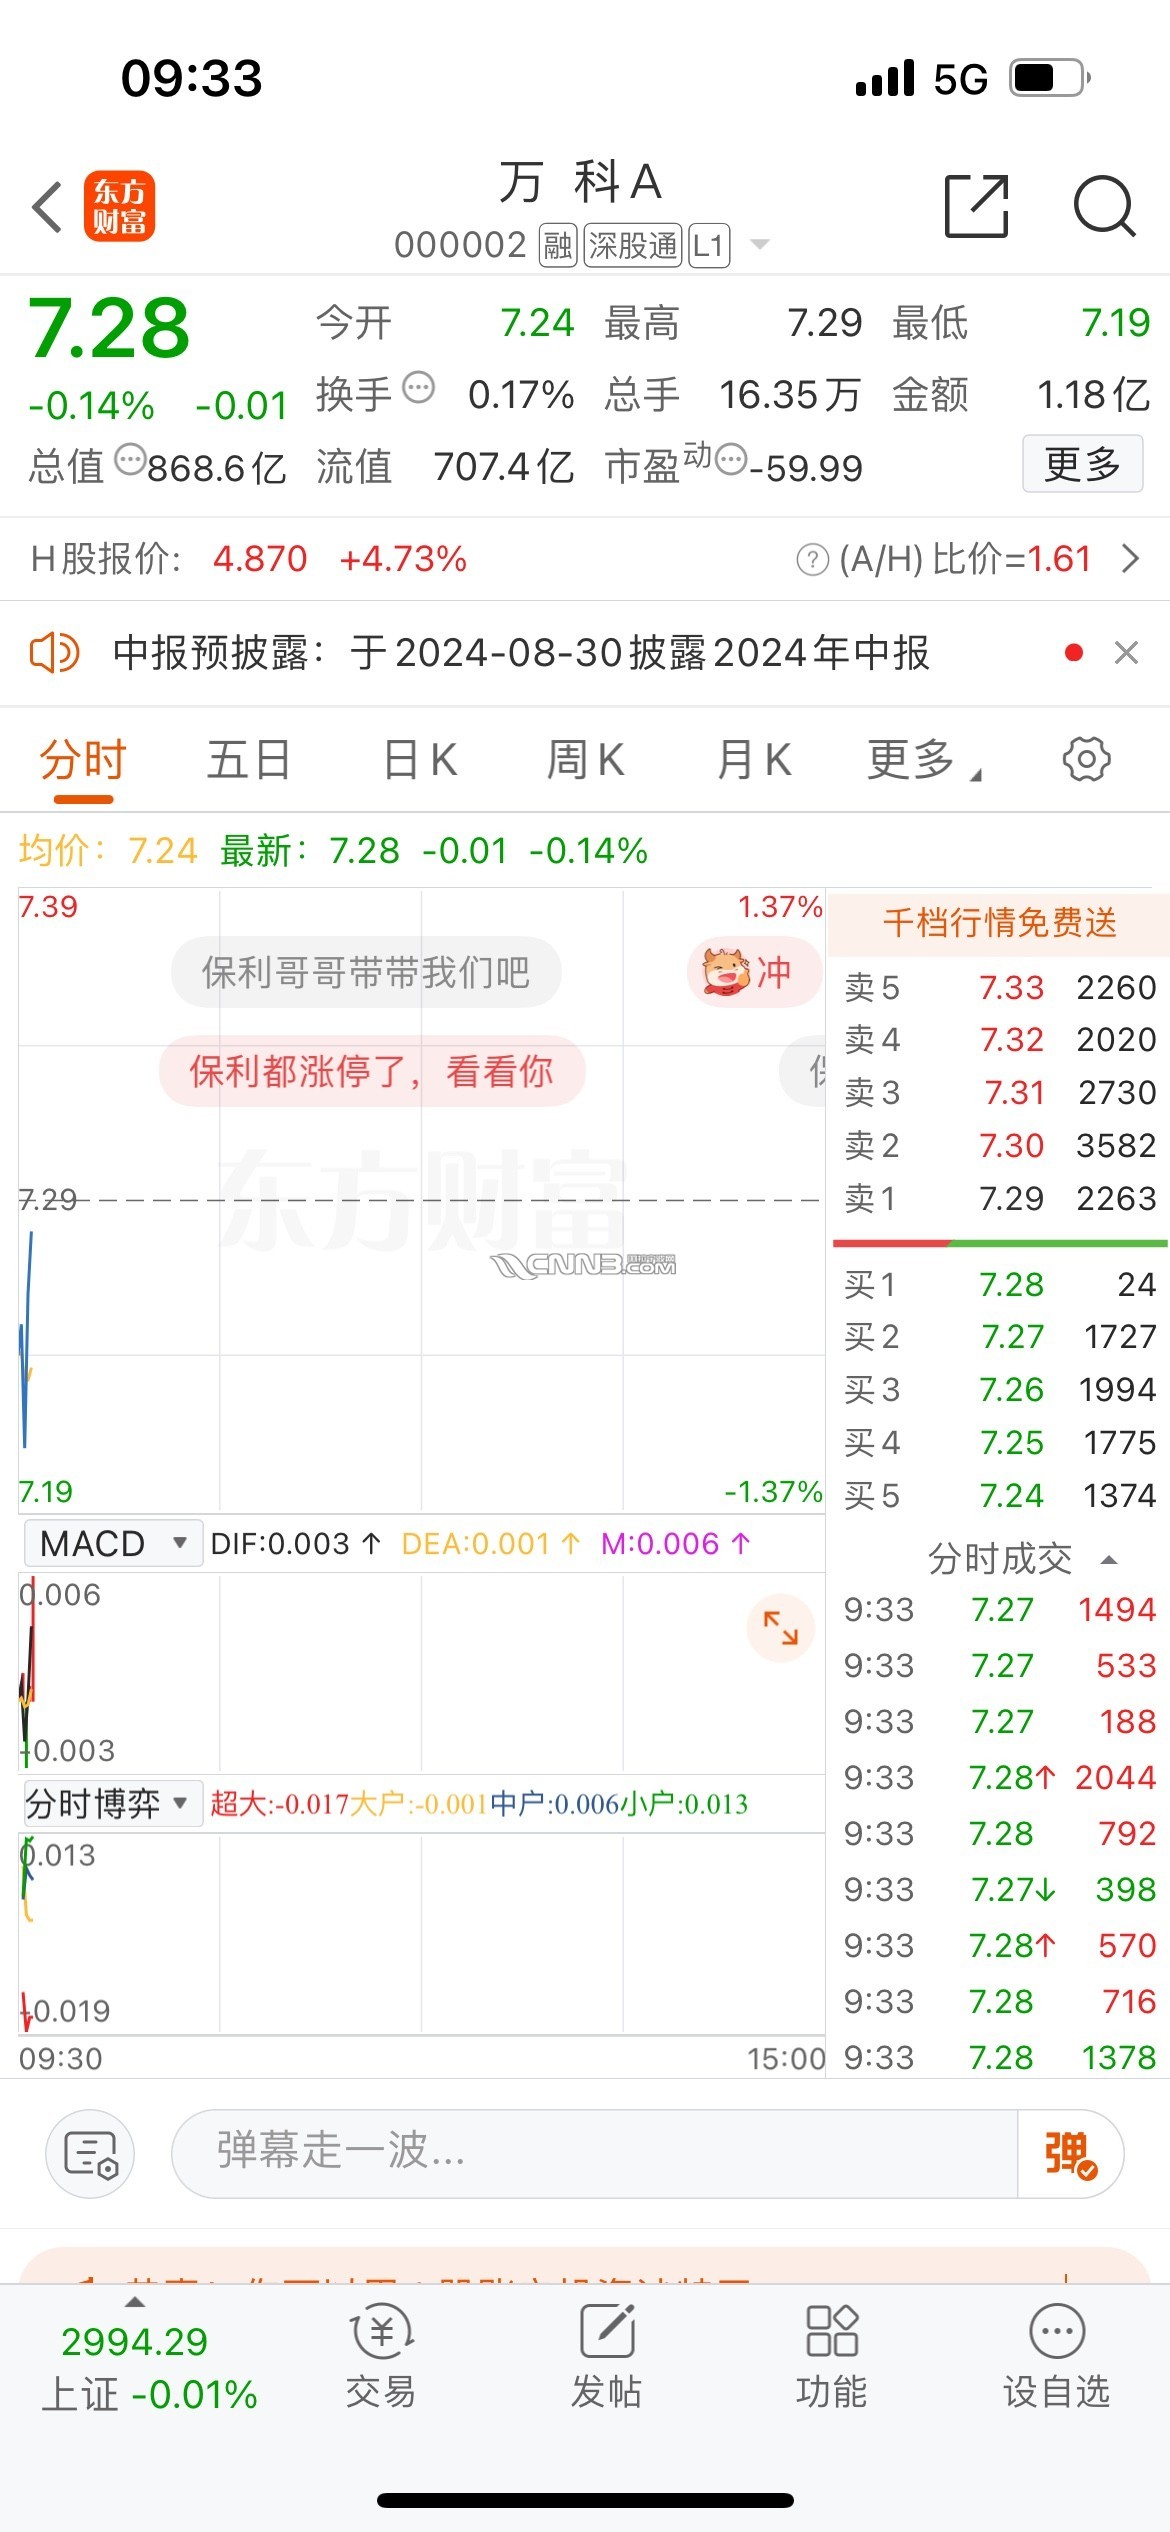Open the 更多 chart period dropdown

(925, 760)
